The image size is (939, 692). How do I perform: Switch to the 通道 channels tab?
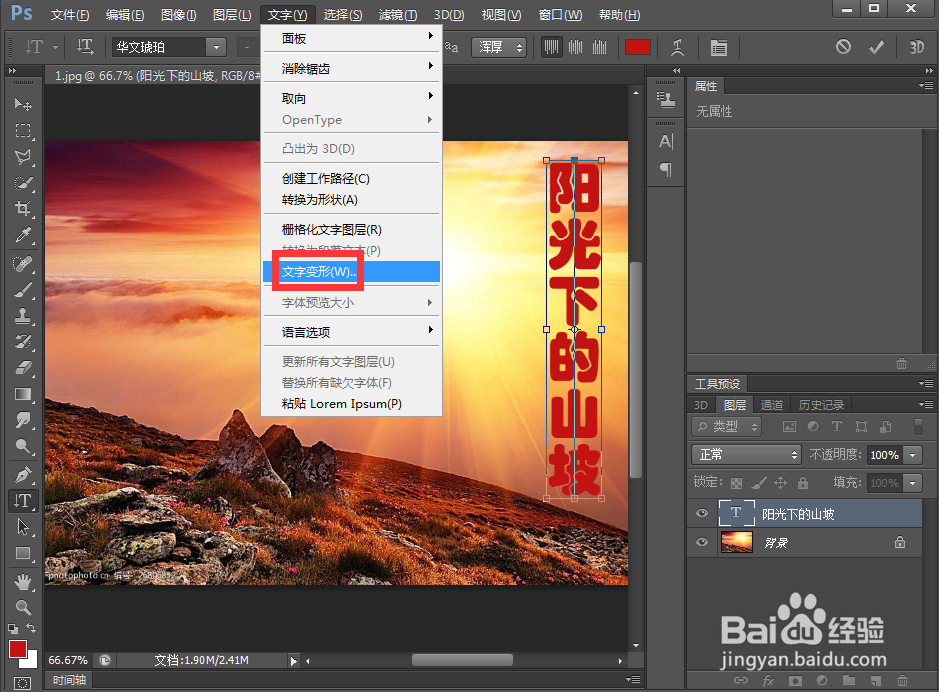point(771,404)
